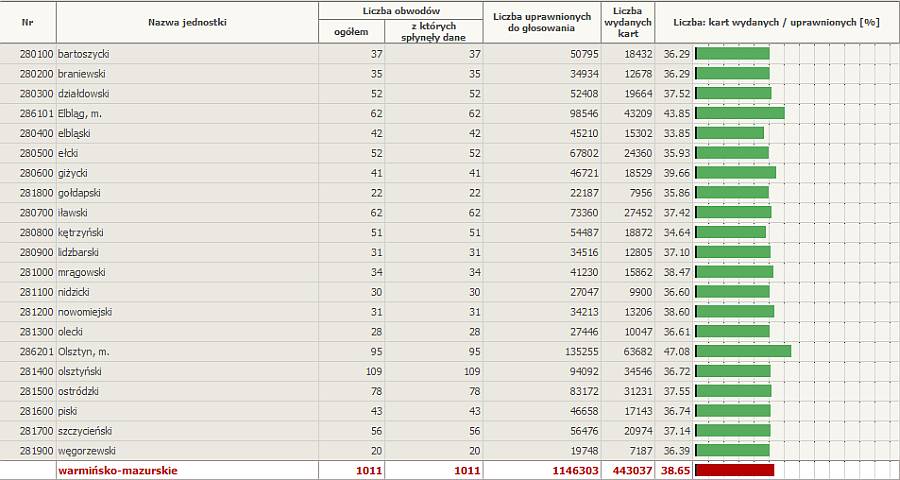Select the ostródzki unit name
The height and width of the screenshot is (480, 900).
pos(79,391)
